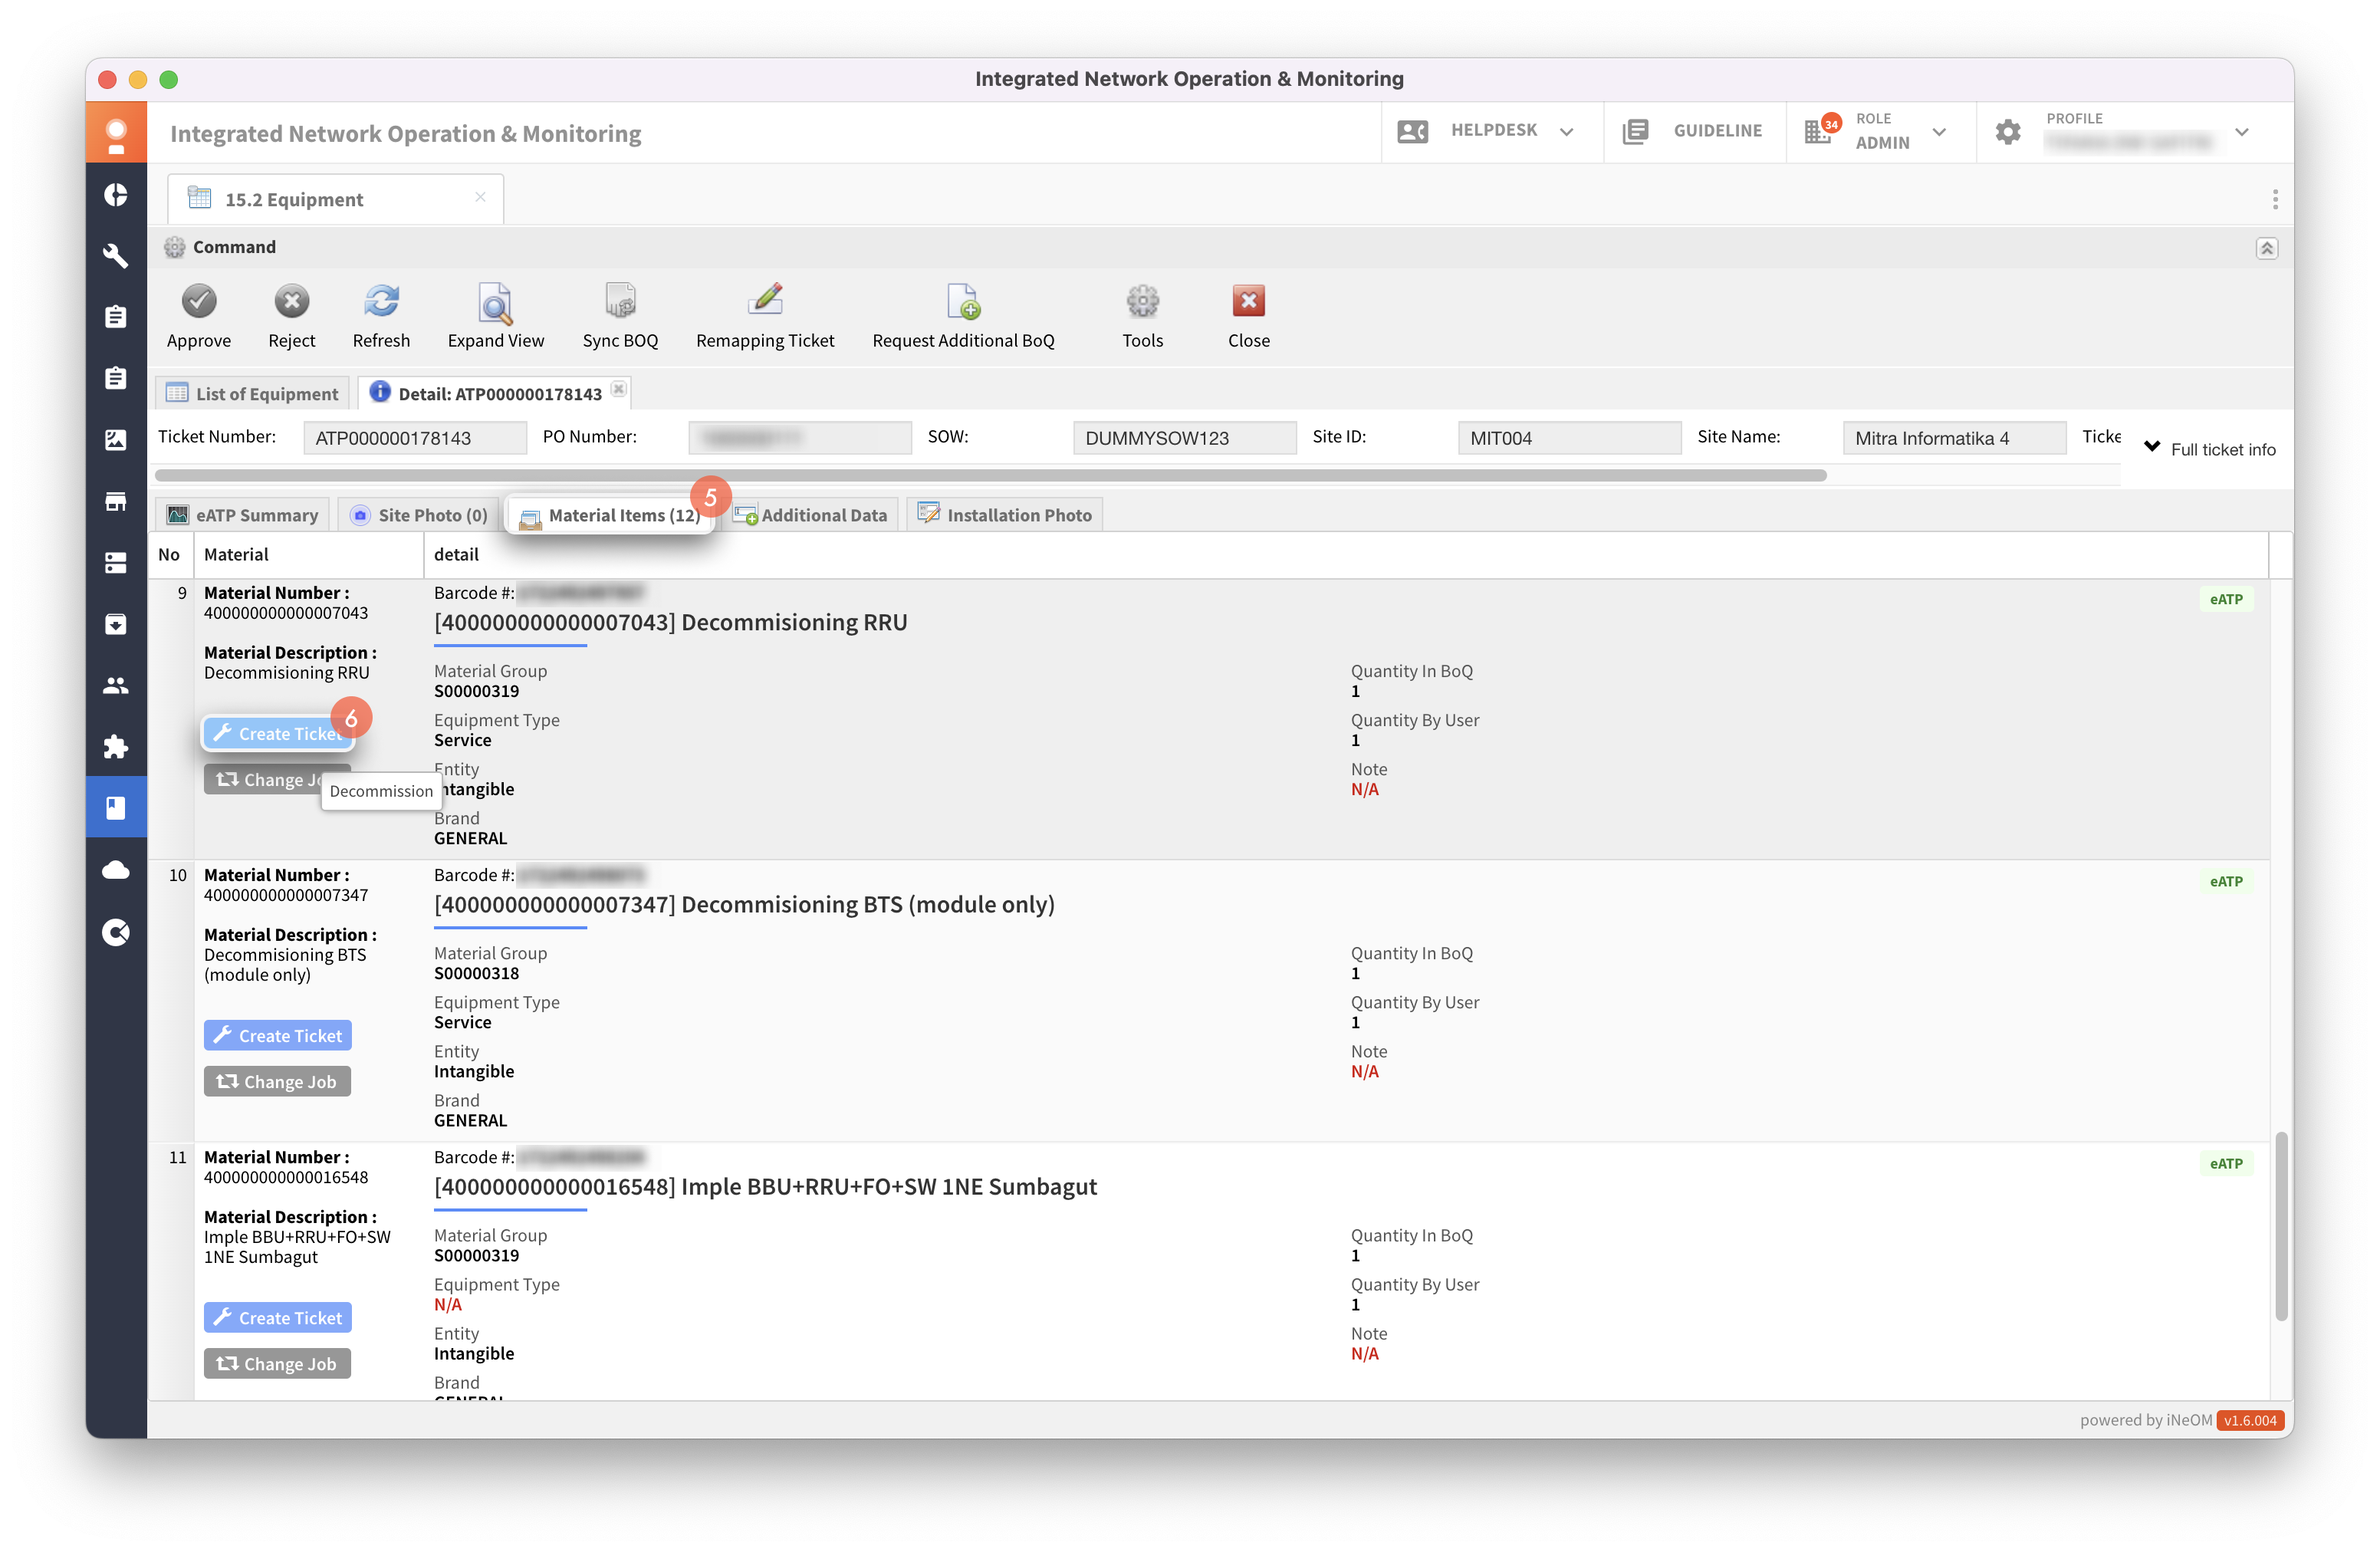This screenshot has width=2380, height=1552.
Task: Open the Site Photo (0) tab
Action: pyautogui.click(x=419, y=515)
